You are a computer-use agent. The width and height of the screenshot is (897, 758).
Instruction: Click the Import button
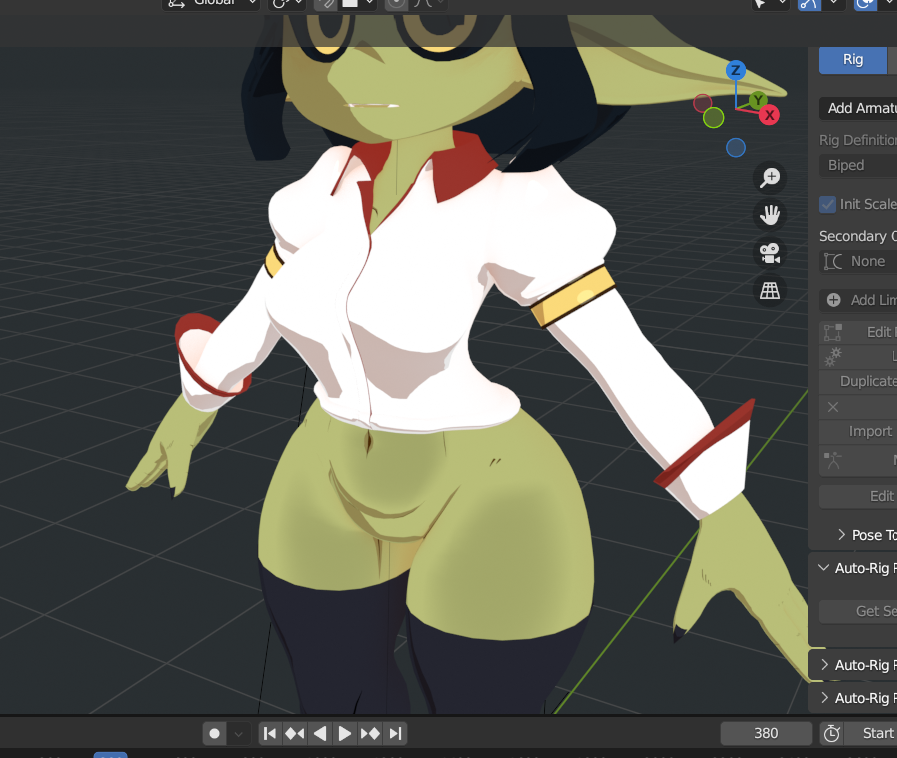[x=858, y=431]
